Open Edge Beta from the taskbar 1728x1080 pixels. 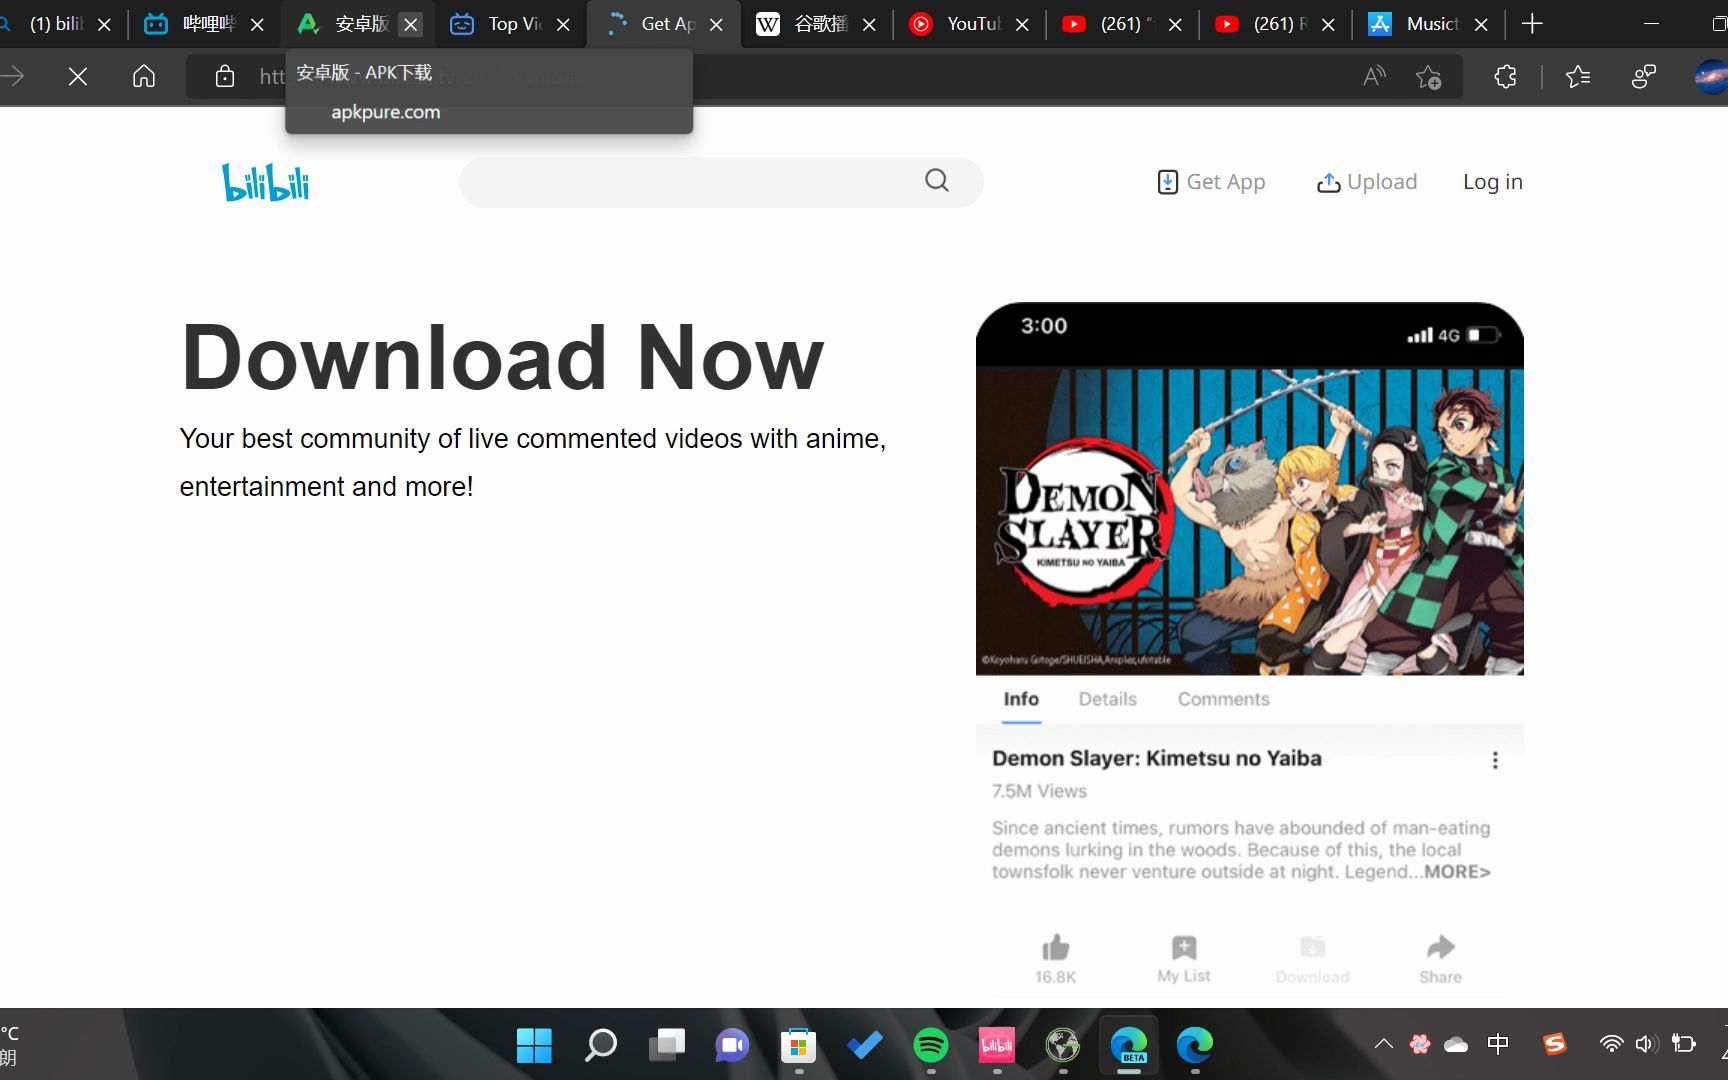click(x=1129, y=1046)
